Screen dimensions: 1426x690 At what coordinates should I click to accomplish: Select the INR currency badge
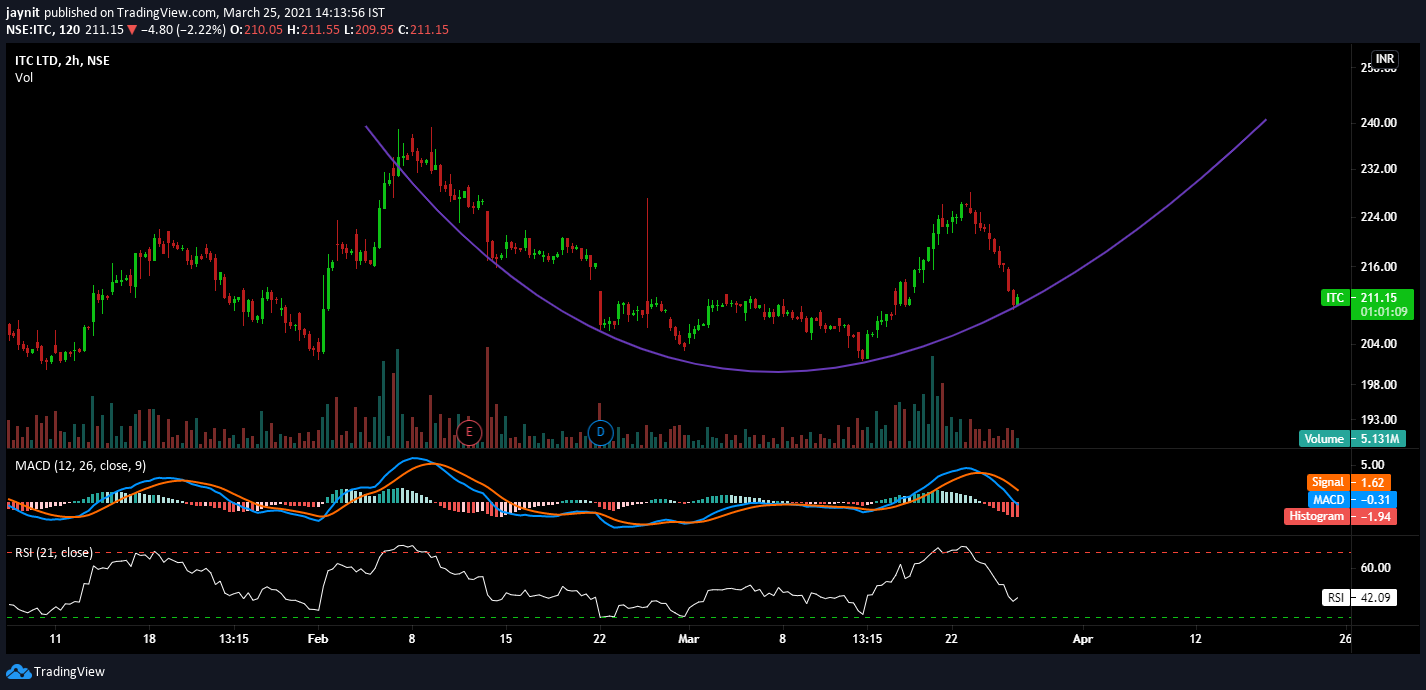pos(1385,60)
